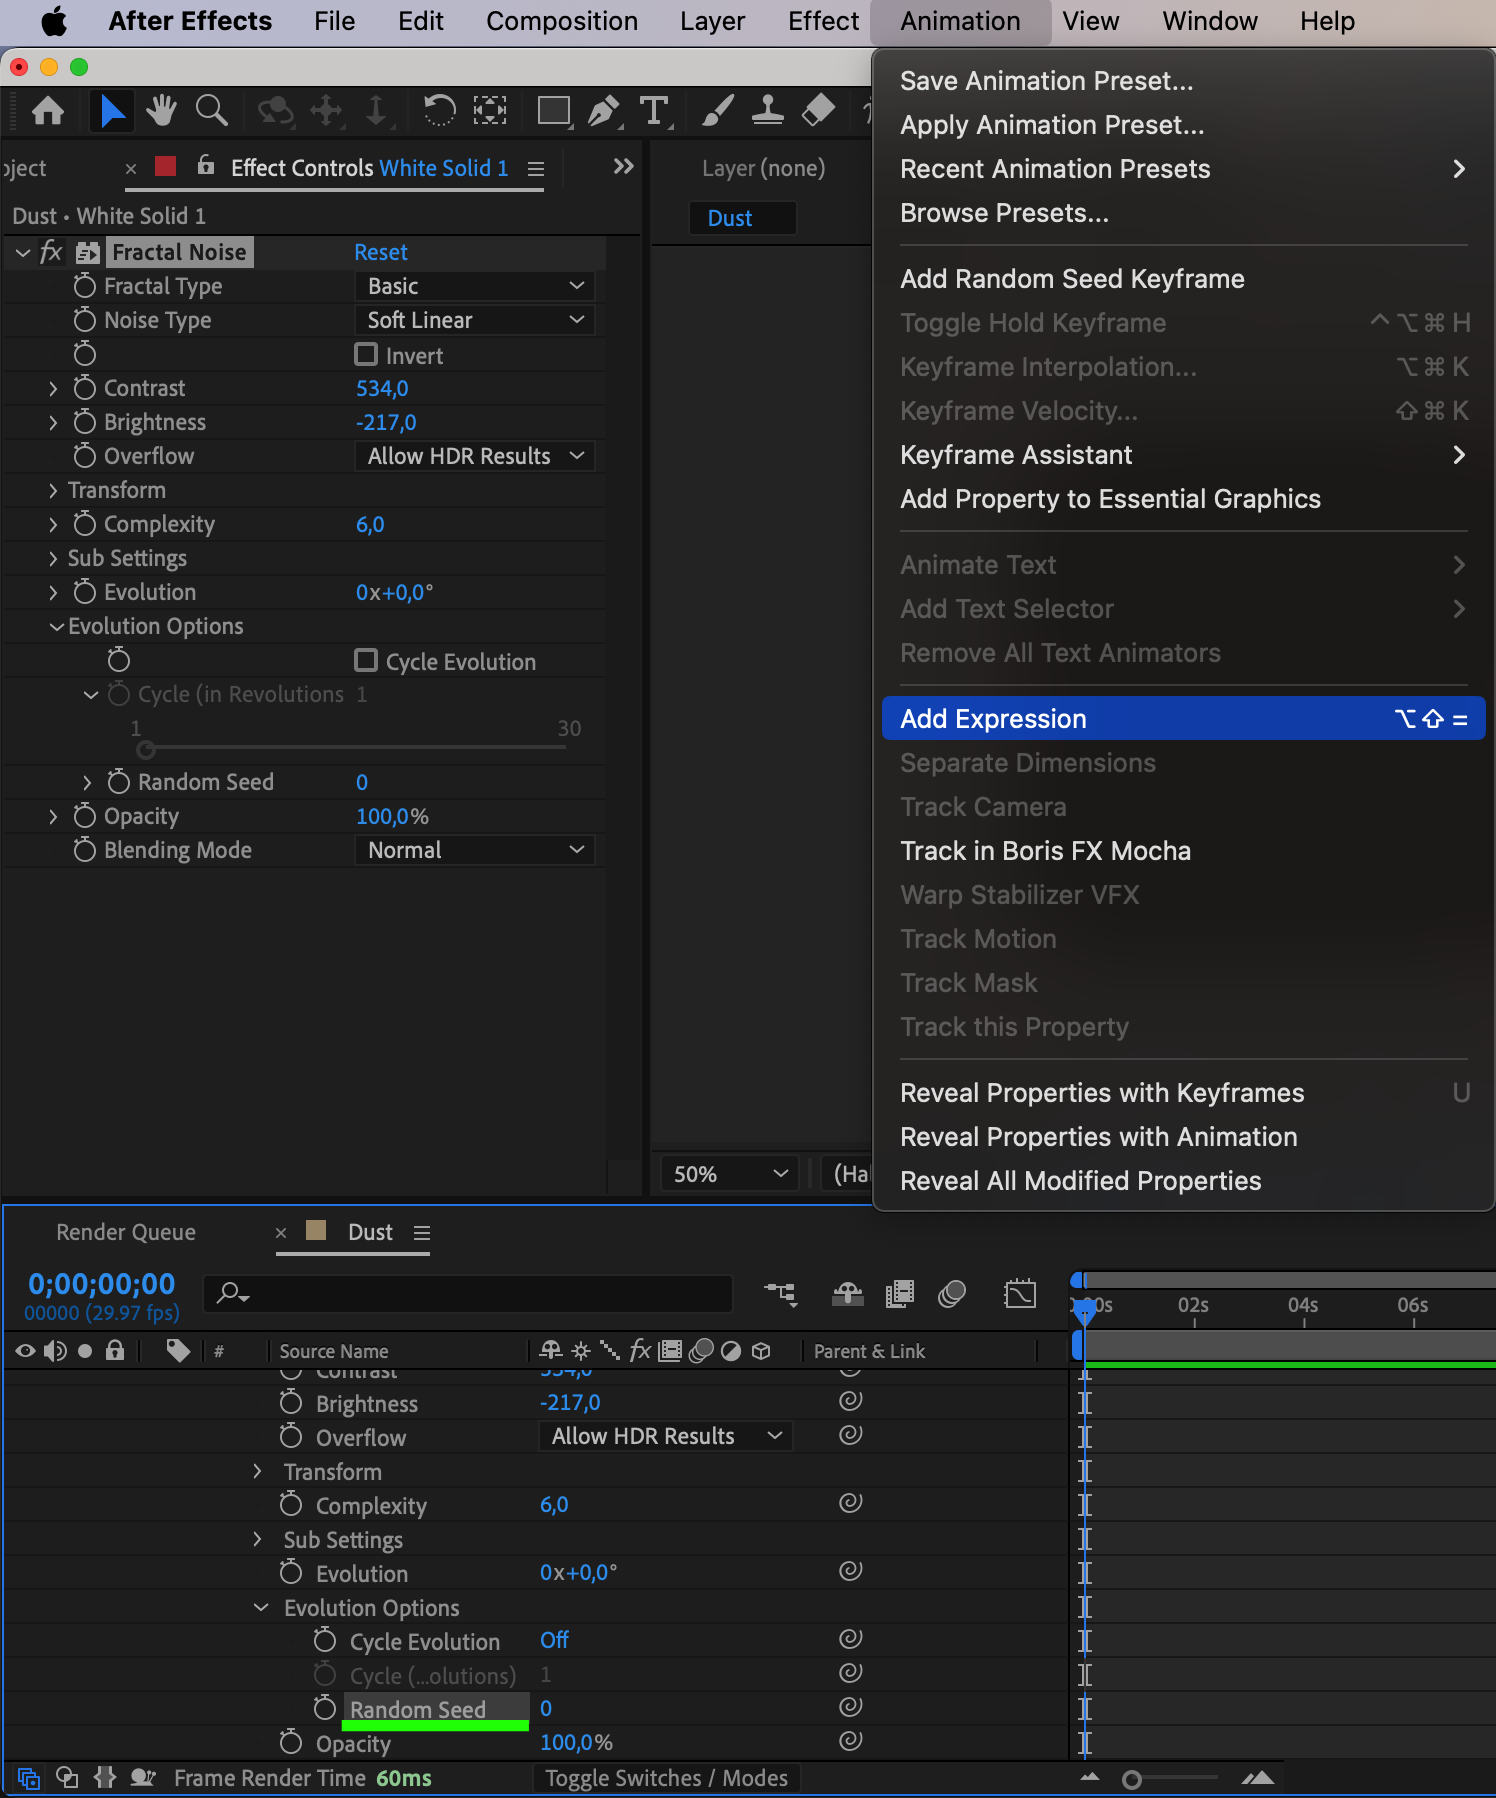Click the Random Seed expression pick whip in timeline
Screen dimensions: 1496x1798
tap(851, 1707)
